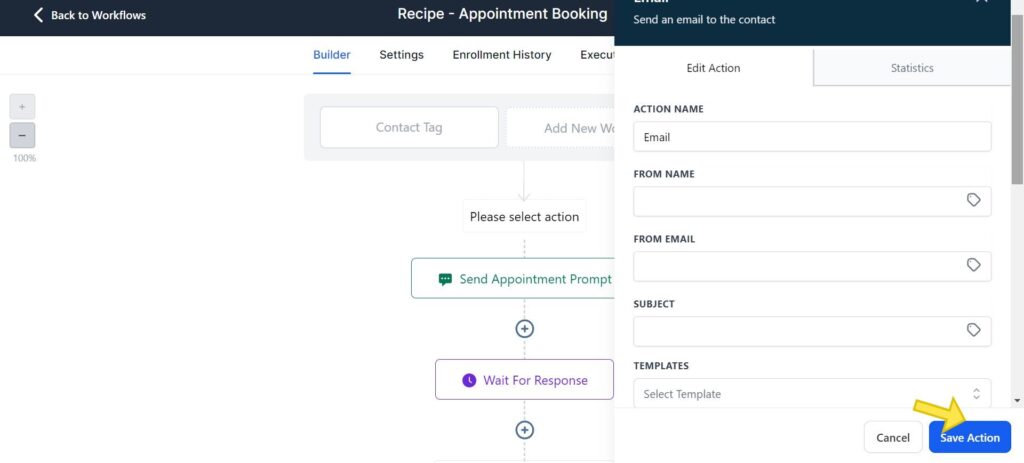Add a step below Send Appointment Prompt

(x=524, y=329)
